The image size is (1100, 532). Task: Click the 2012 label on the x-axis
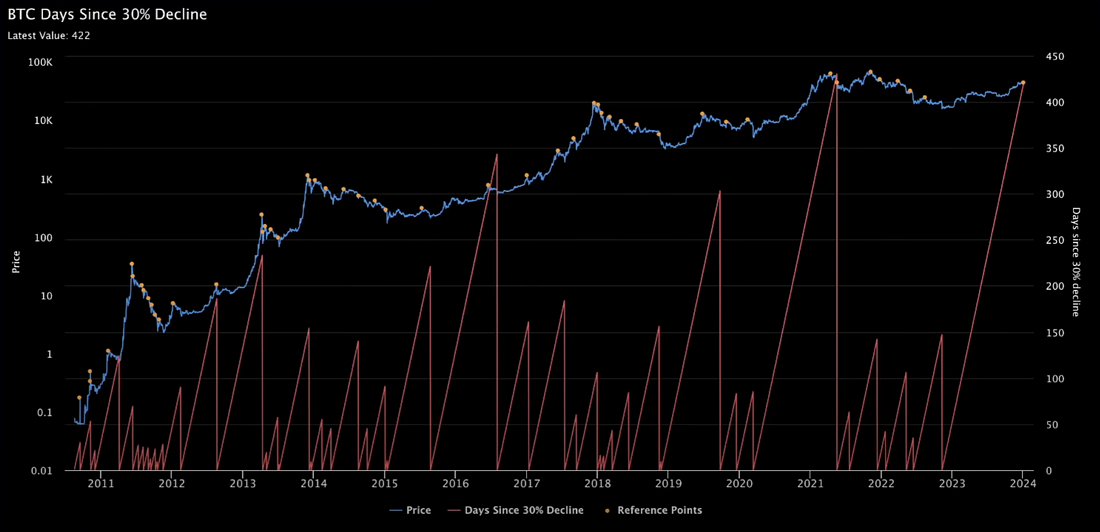tap(172, 483)
